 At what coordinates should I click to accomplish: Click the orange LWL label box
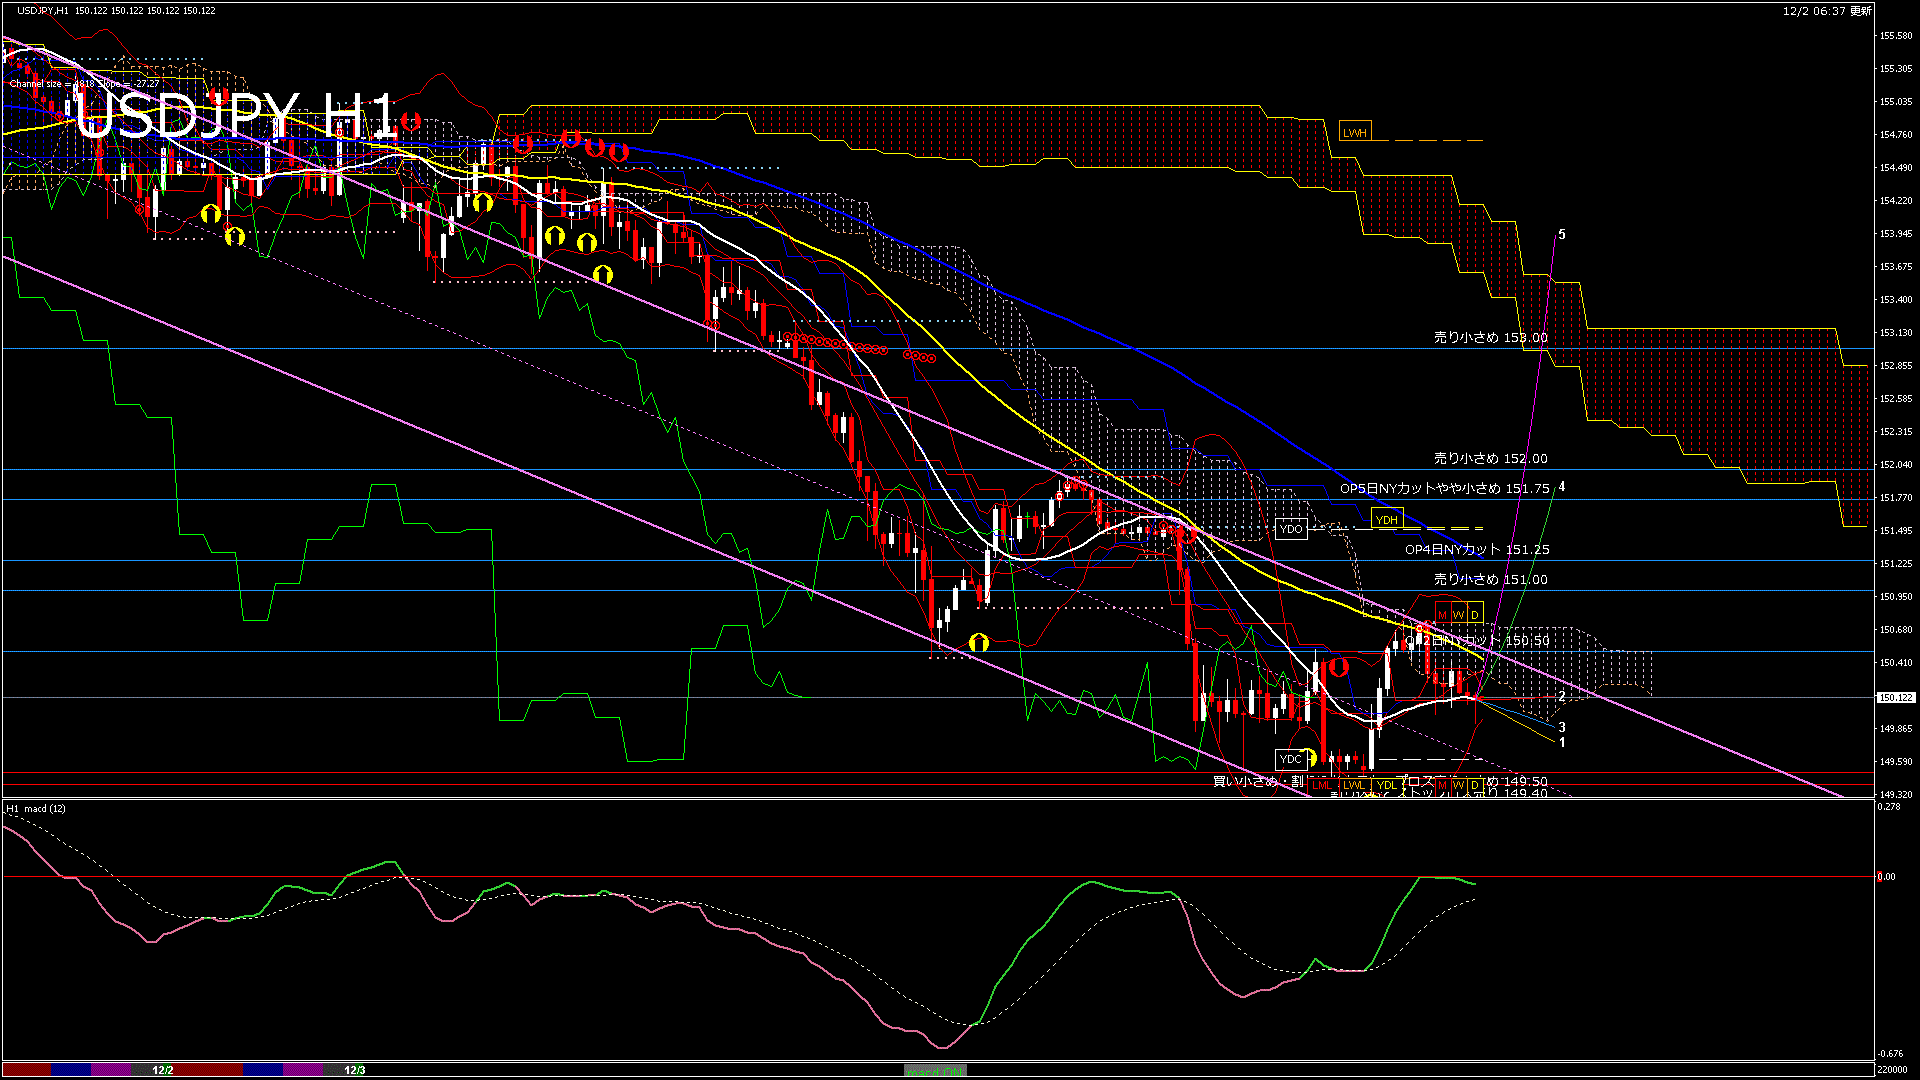[x=1354, y=785]
